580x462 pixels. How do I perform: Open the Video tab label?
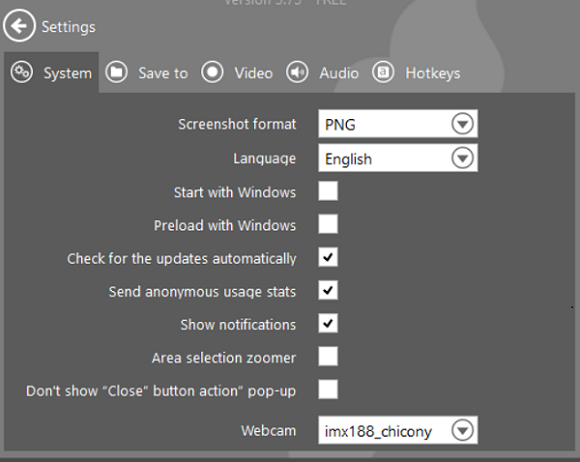tap(254, 73)
